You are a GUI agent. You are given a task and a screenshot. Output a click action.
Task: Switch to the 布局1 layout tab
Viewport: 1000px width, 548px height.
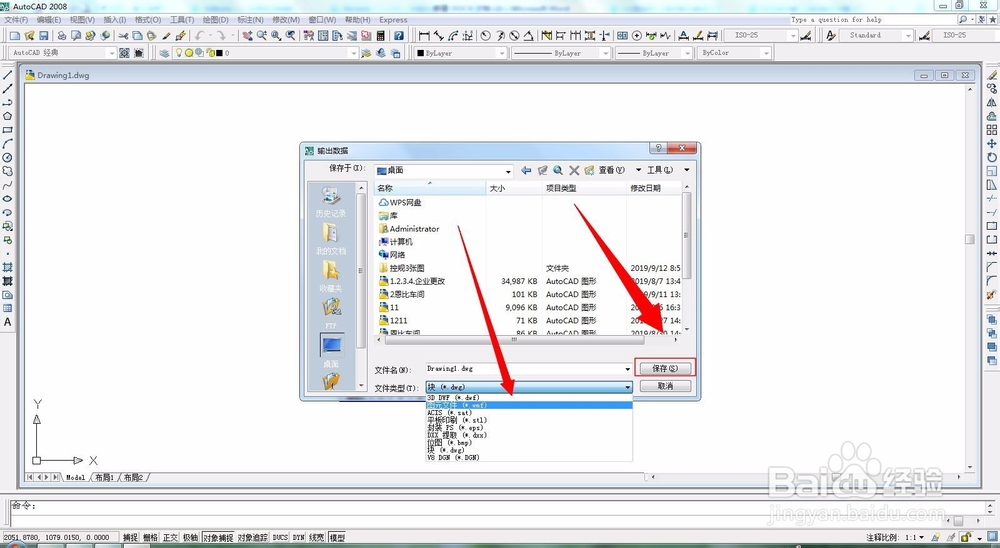[104, 477]
